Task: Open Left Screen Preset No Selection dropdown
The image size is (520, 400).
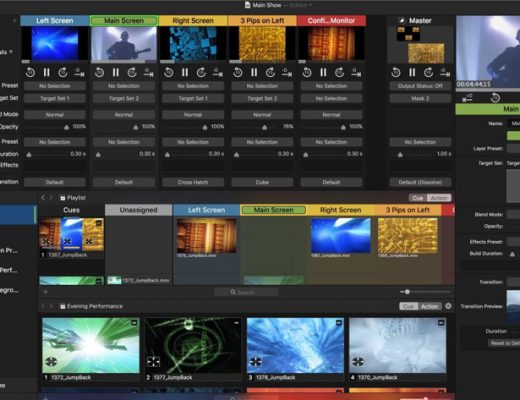Action: pyautogui.click(x=55, y=86)
